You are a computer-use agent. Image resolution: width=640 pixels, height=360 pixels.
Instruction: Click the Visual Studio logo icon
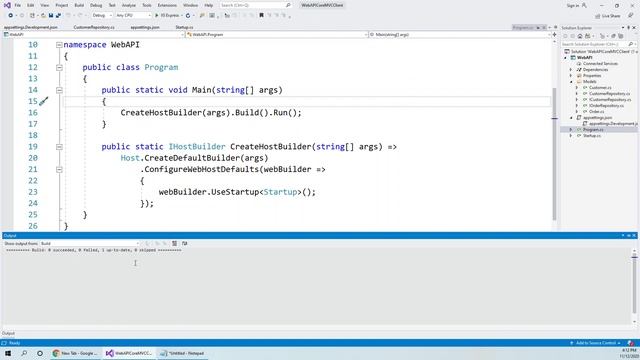coord(7,5)
